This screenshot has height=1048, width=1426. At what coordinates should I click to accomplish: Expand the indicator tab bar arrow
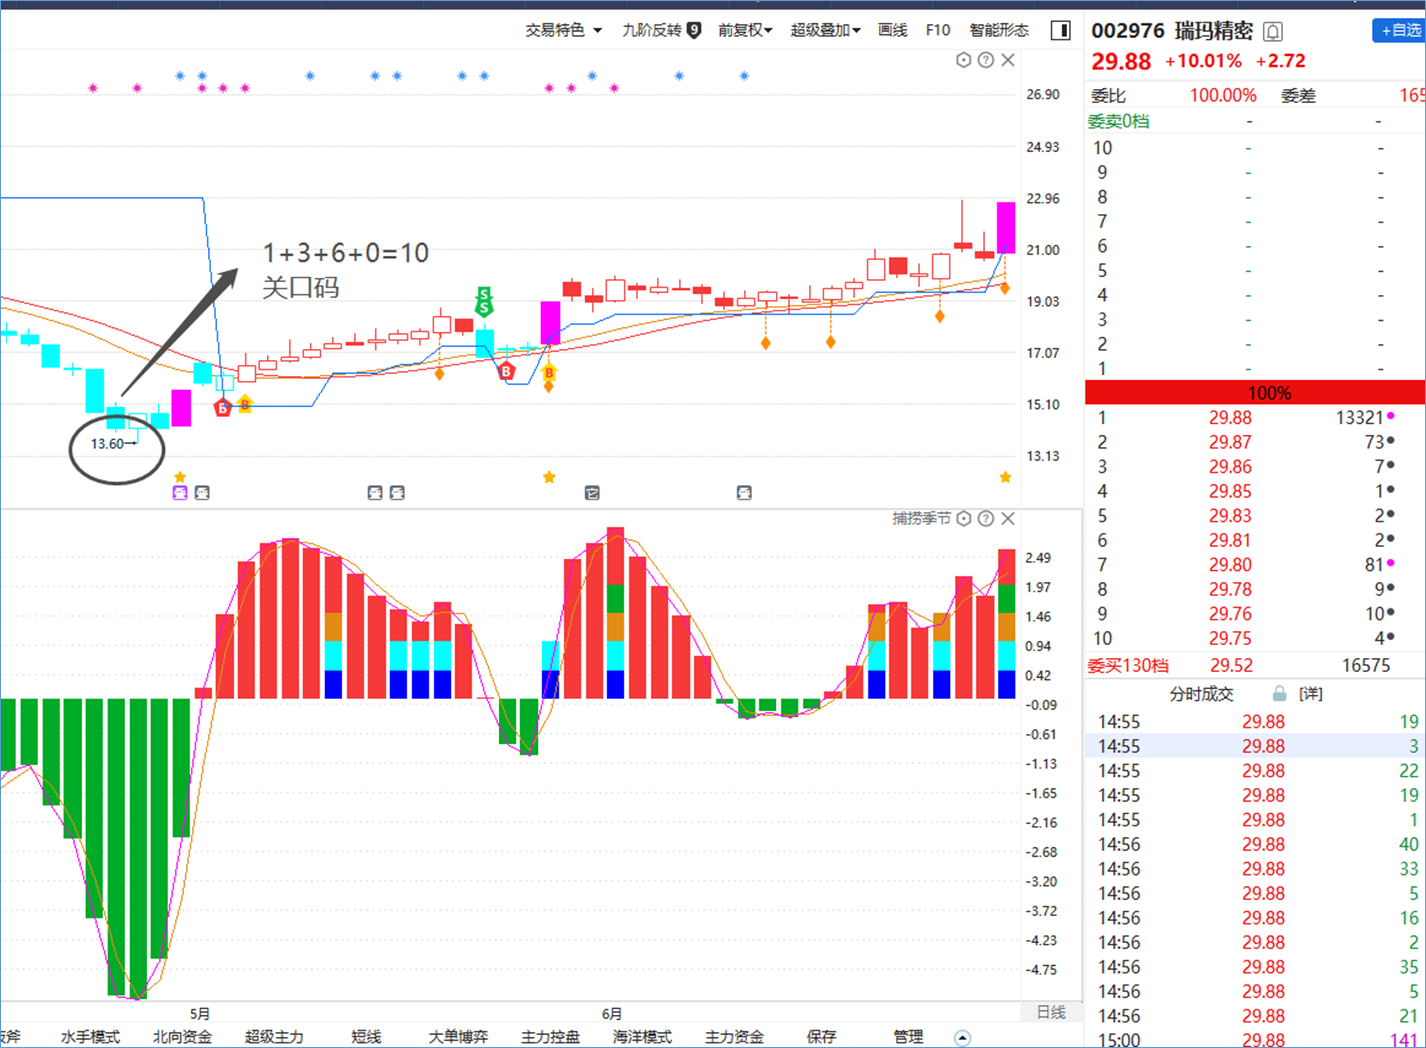[962, 1038]
